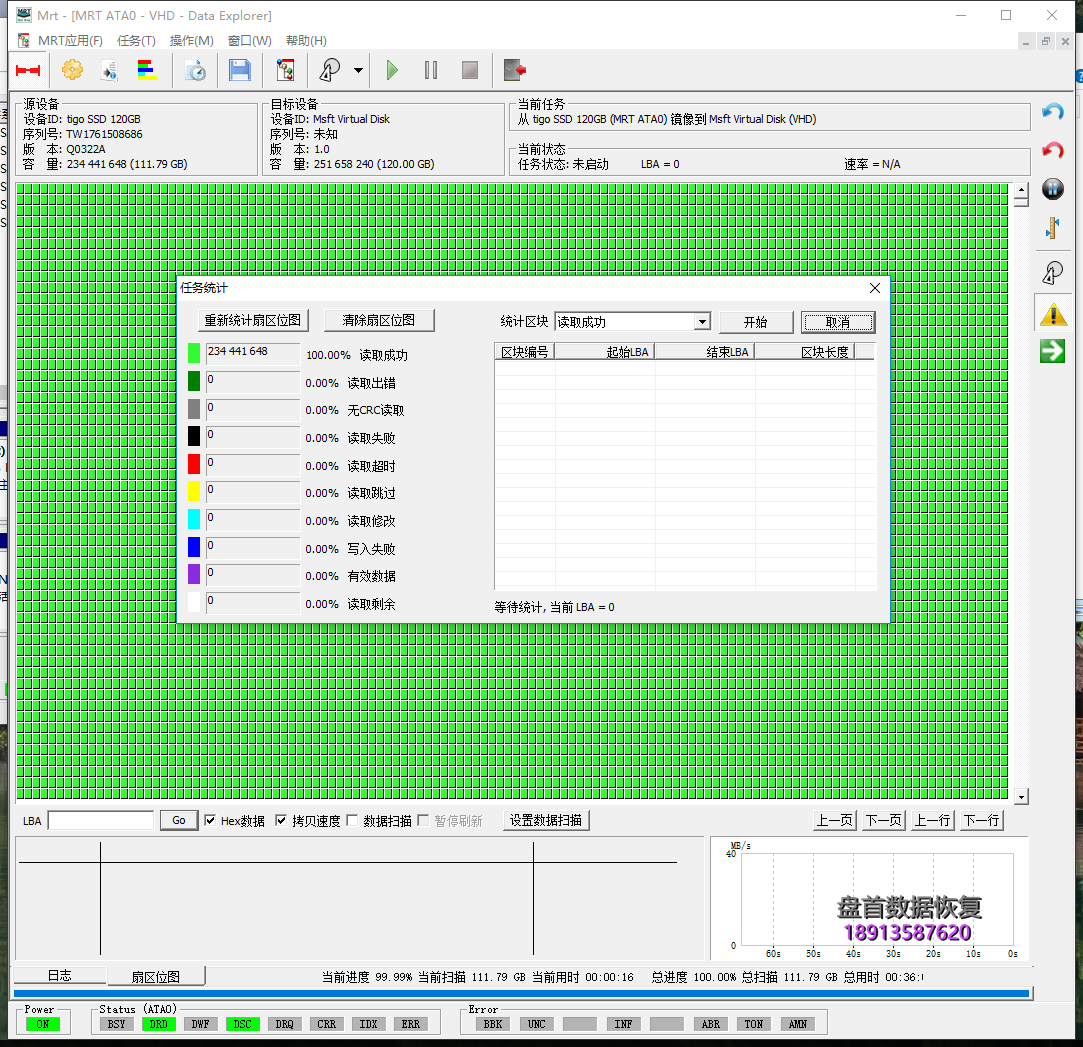Click the stopwatch timer toolbar icon
This screenshot has height=1047, width=1083.
tap(195, 70)
